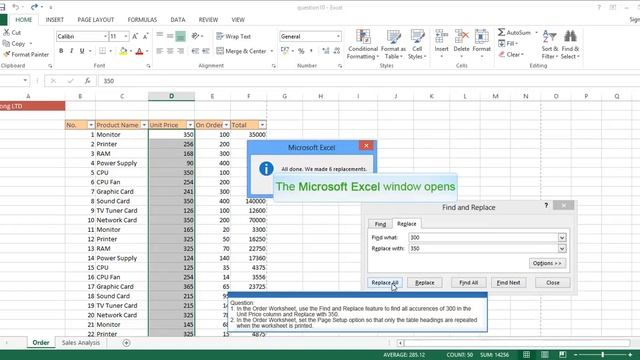640x360 pixels.
Task: Click Replace All in Find and Replace
Action: click(x=384, y=282)
